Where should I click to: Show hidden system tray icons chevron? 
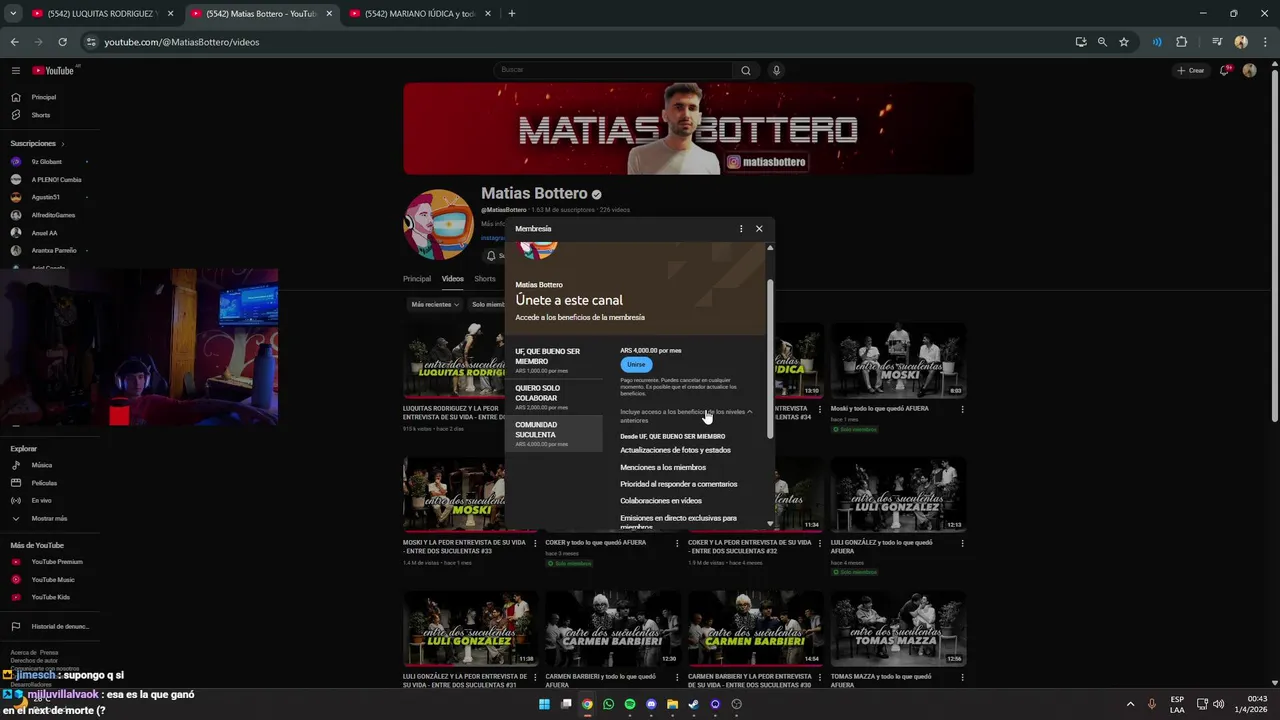click(1130, 704)
